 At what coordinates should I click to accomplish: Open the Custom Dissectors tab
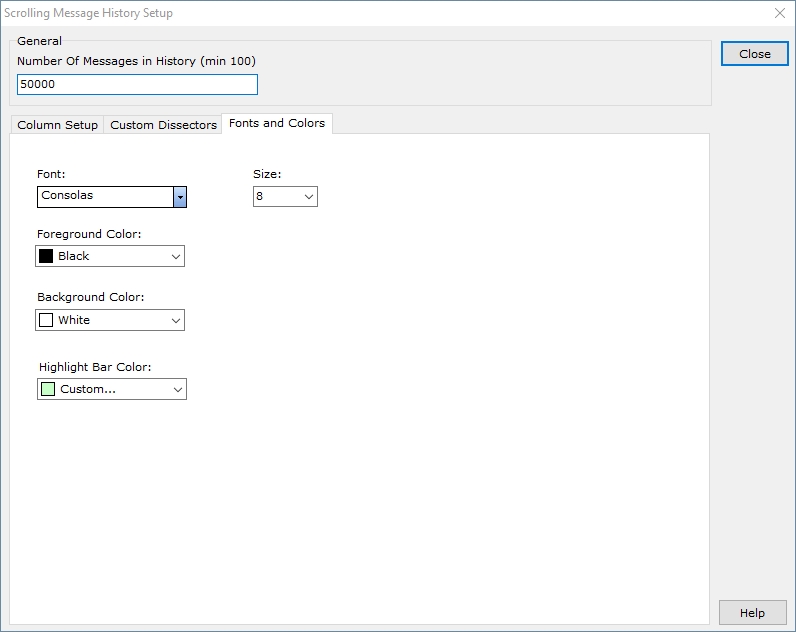(x=163, y=125)
